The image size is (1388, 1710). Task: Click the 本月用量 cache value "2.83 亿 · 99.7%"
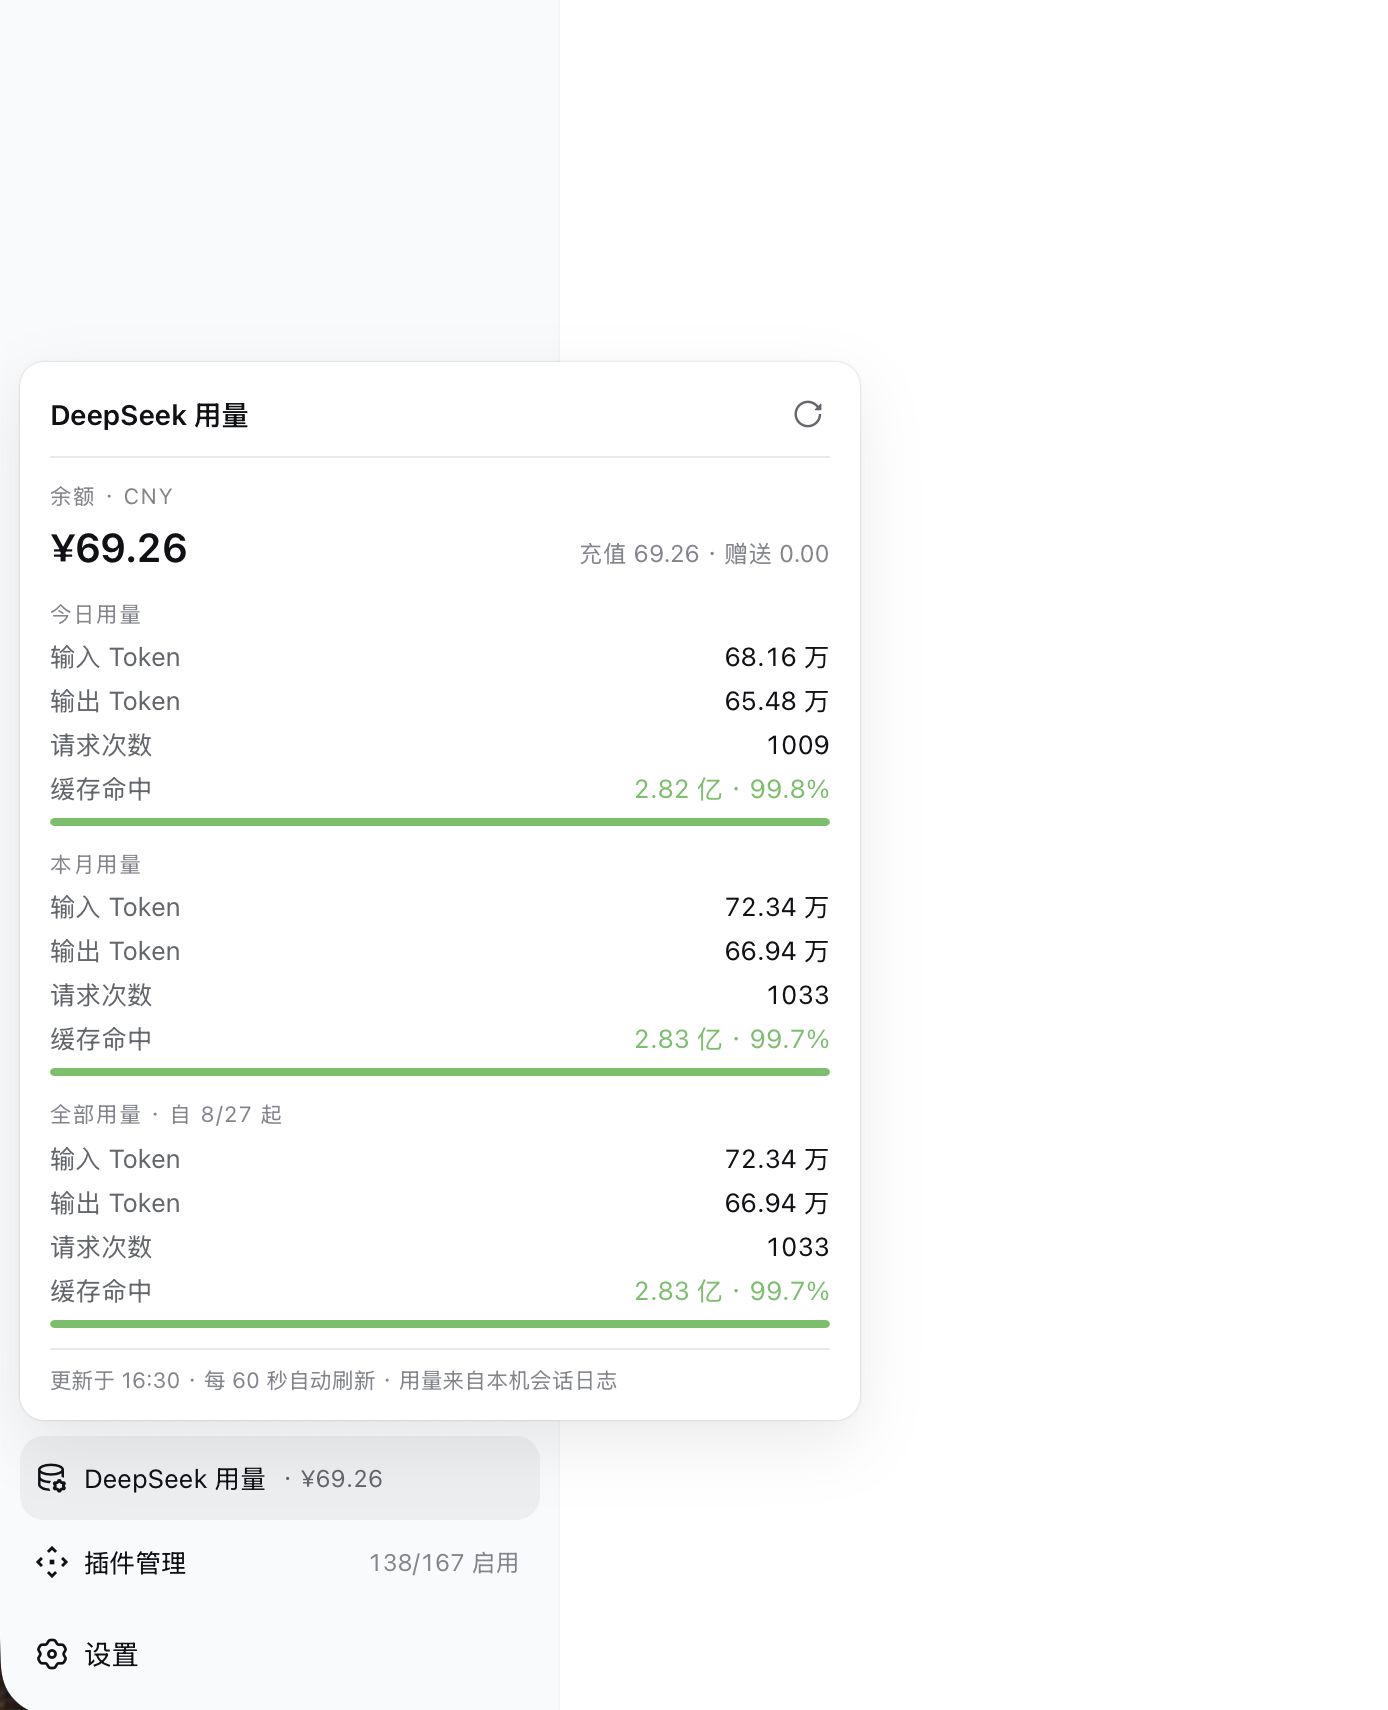click(x=732, y=1039)
